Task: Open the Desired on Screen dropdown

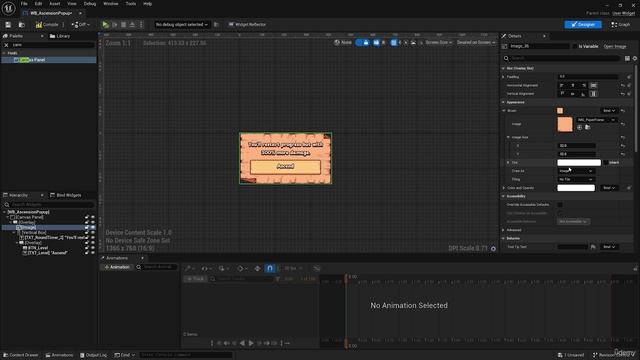Action: click(476, 42)
